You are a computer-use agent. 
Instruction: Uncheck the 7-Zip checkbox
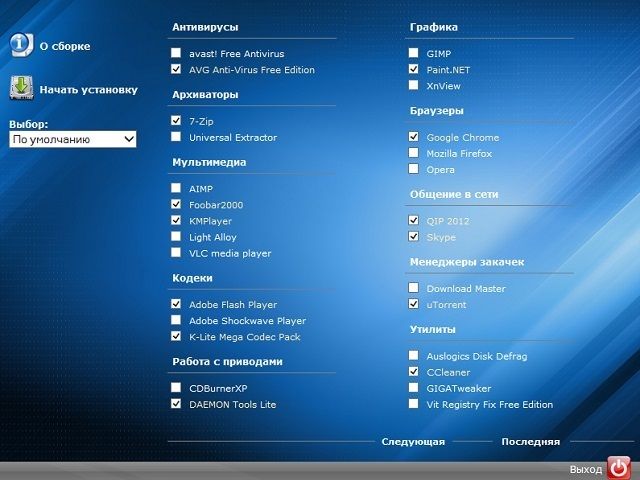[x=176, y=120]
